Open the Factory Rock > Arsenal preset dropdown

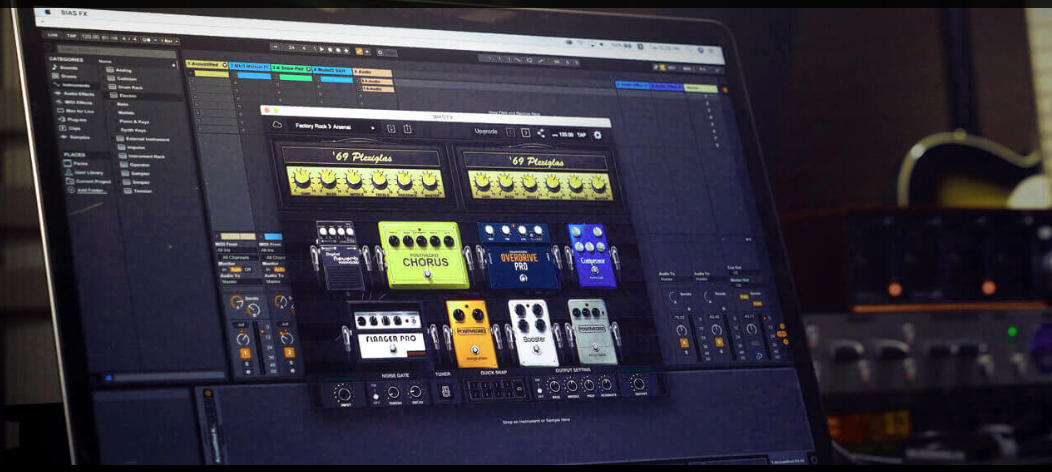[335, 127]
